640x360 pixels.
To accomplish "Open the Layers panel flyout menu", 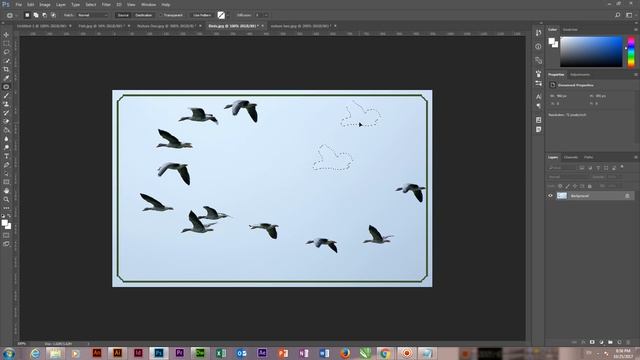I will tap(636, 157).
